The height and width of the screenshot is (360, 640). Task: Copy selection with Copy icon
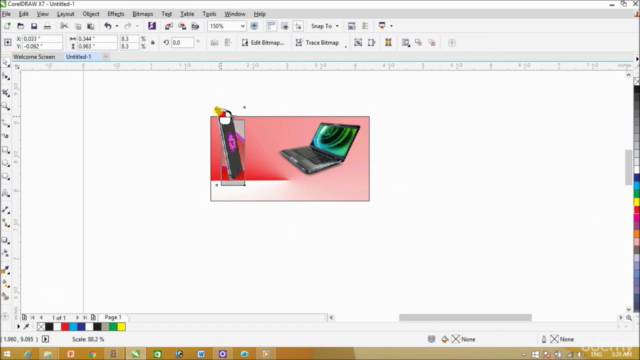[78, 26]
